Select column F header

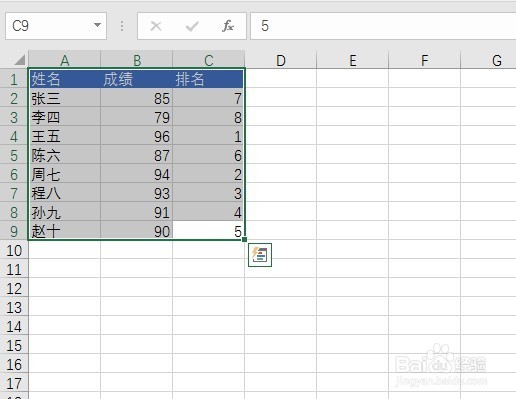(425, 60)
